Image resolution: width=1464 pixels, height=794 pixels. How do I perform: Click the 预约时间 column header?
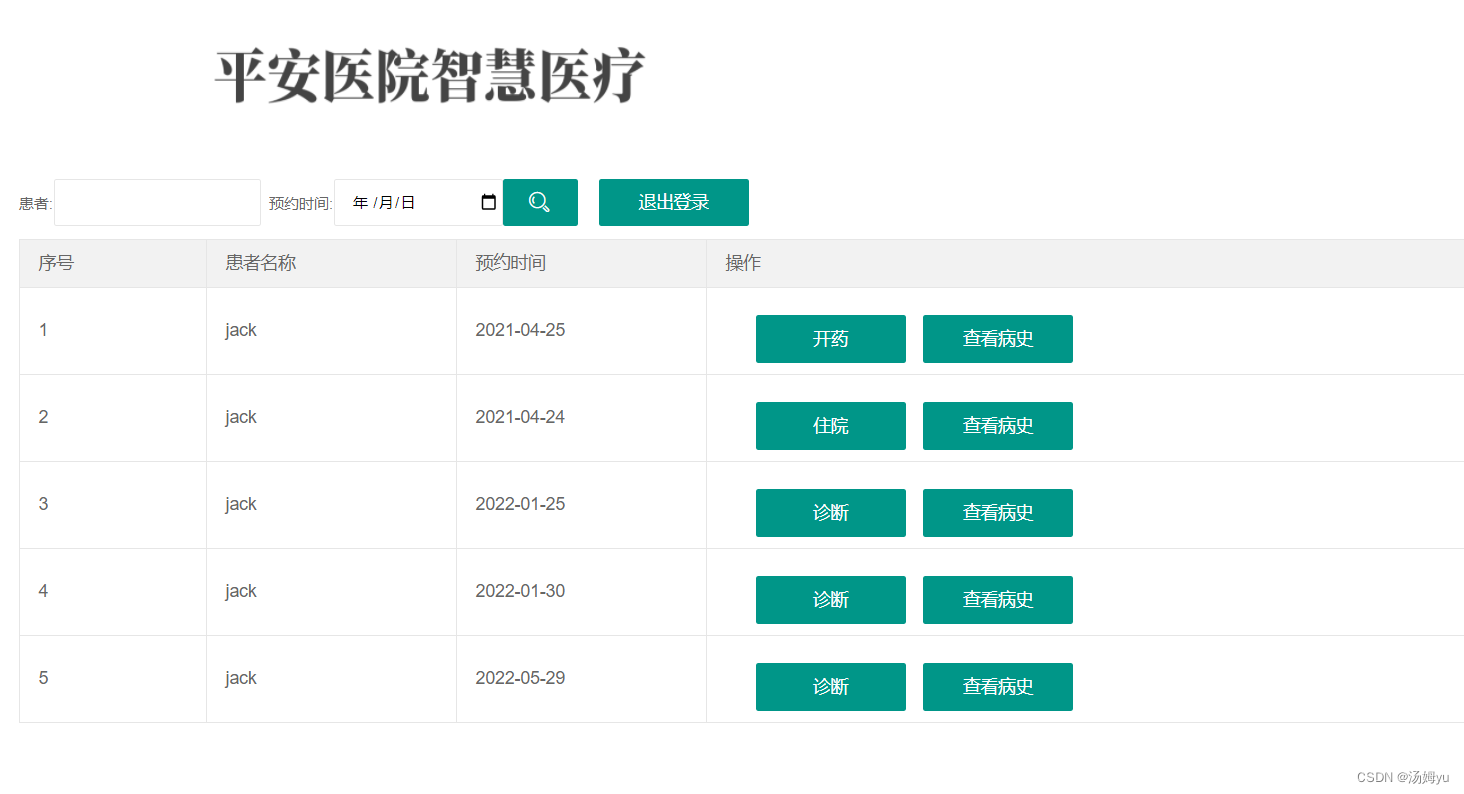tap(510, 262)
